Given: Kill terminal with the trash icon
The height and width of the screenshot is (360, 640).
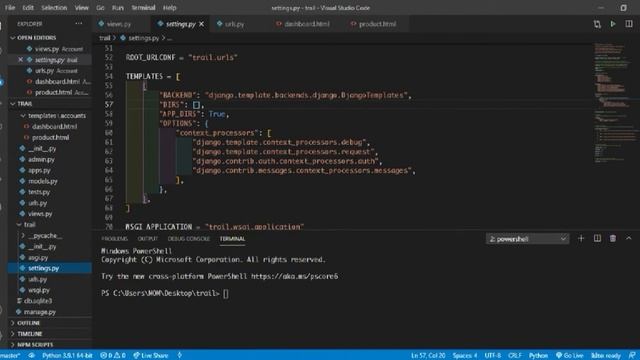Looking at the screenshot, I should click(613, 238).
